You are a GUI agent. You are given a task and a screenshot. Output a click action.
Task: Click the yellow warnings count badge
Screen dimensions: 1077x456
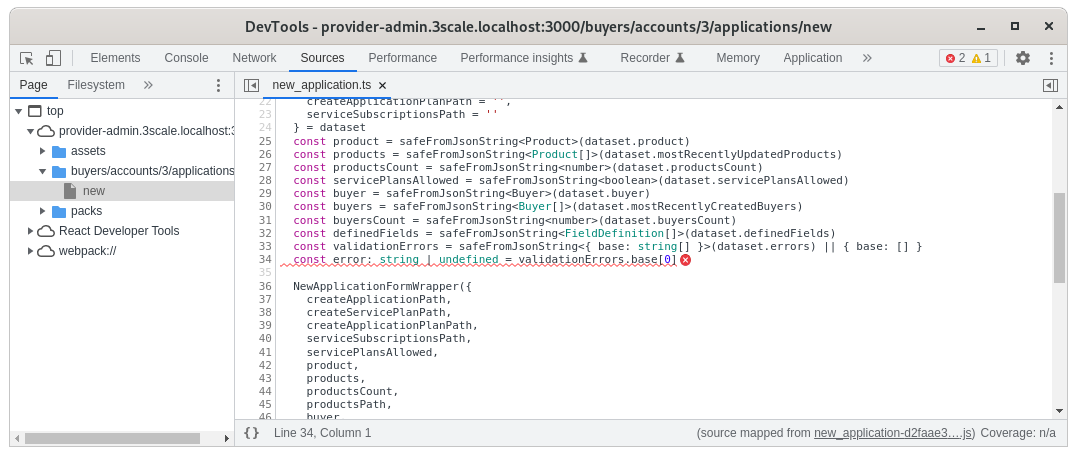pyautogui.click(x=981, y=58)
